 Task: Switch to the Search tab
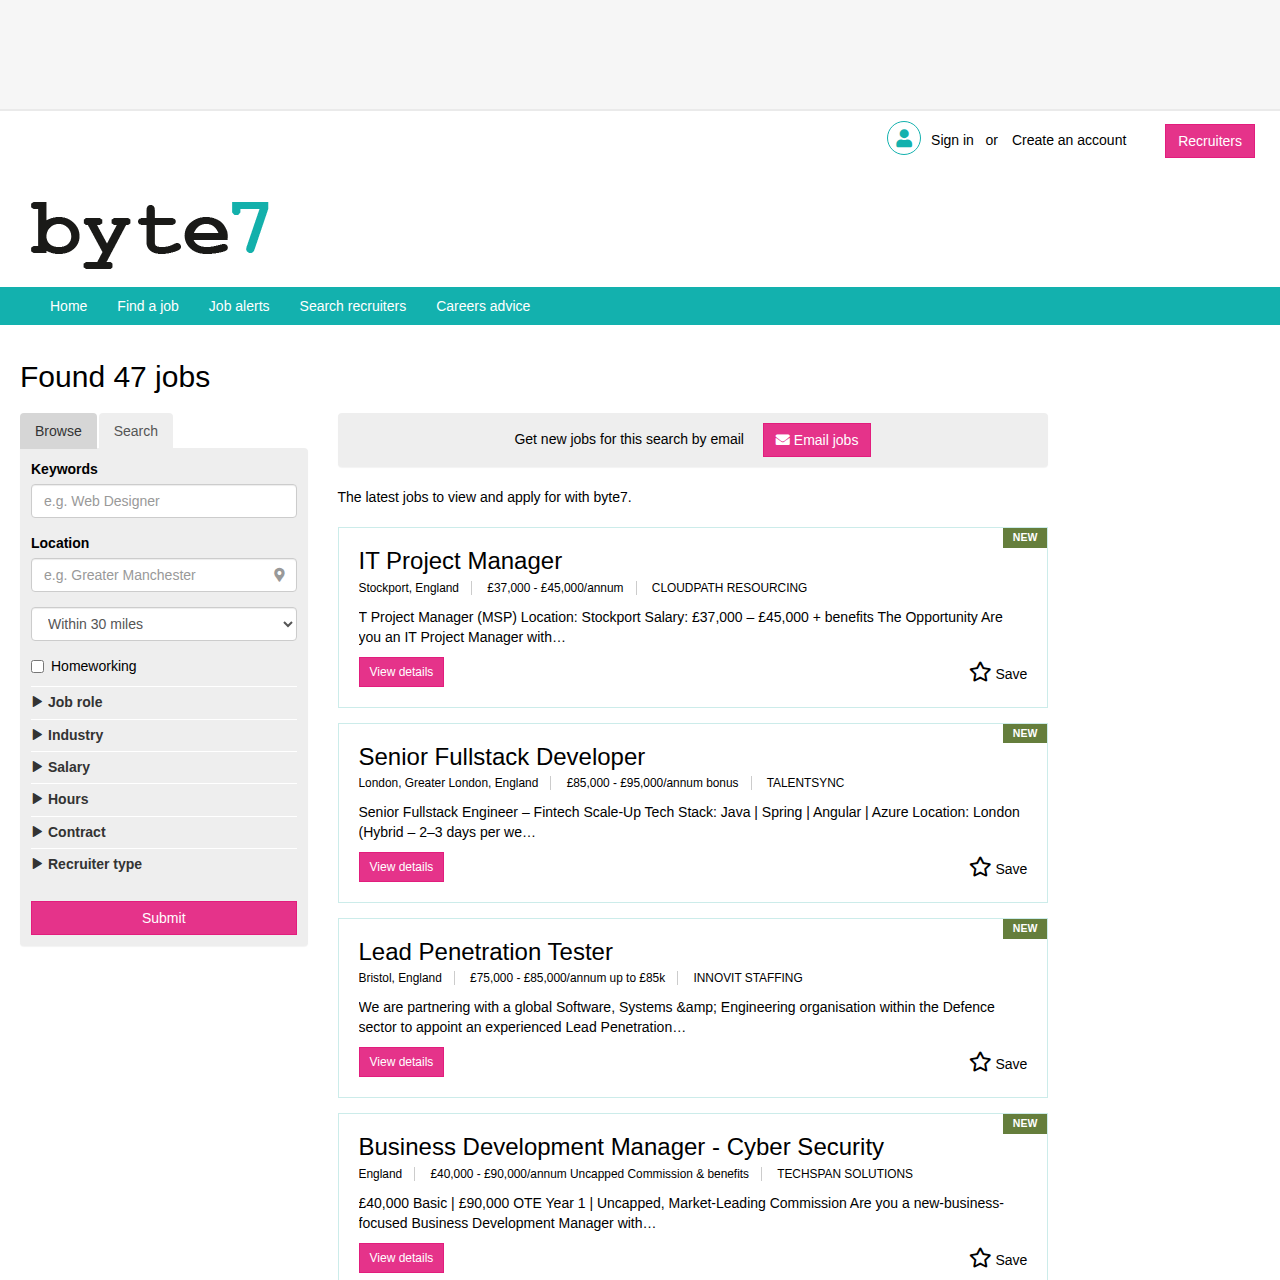[x=135, y=431]
